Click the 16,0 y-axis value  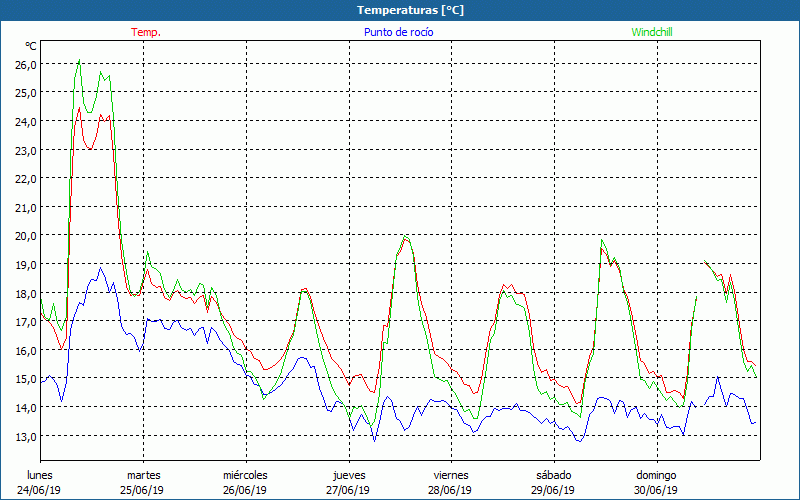[26, 351]
